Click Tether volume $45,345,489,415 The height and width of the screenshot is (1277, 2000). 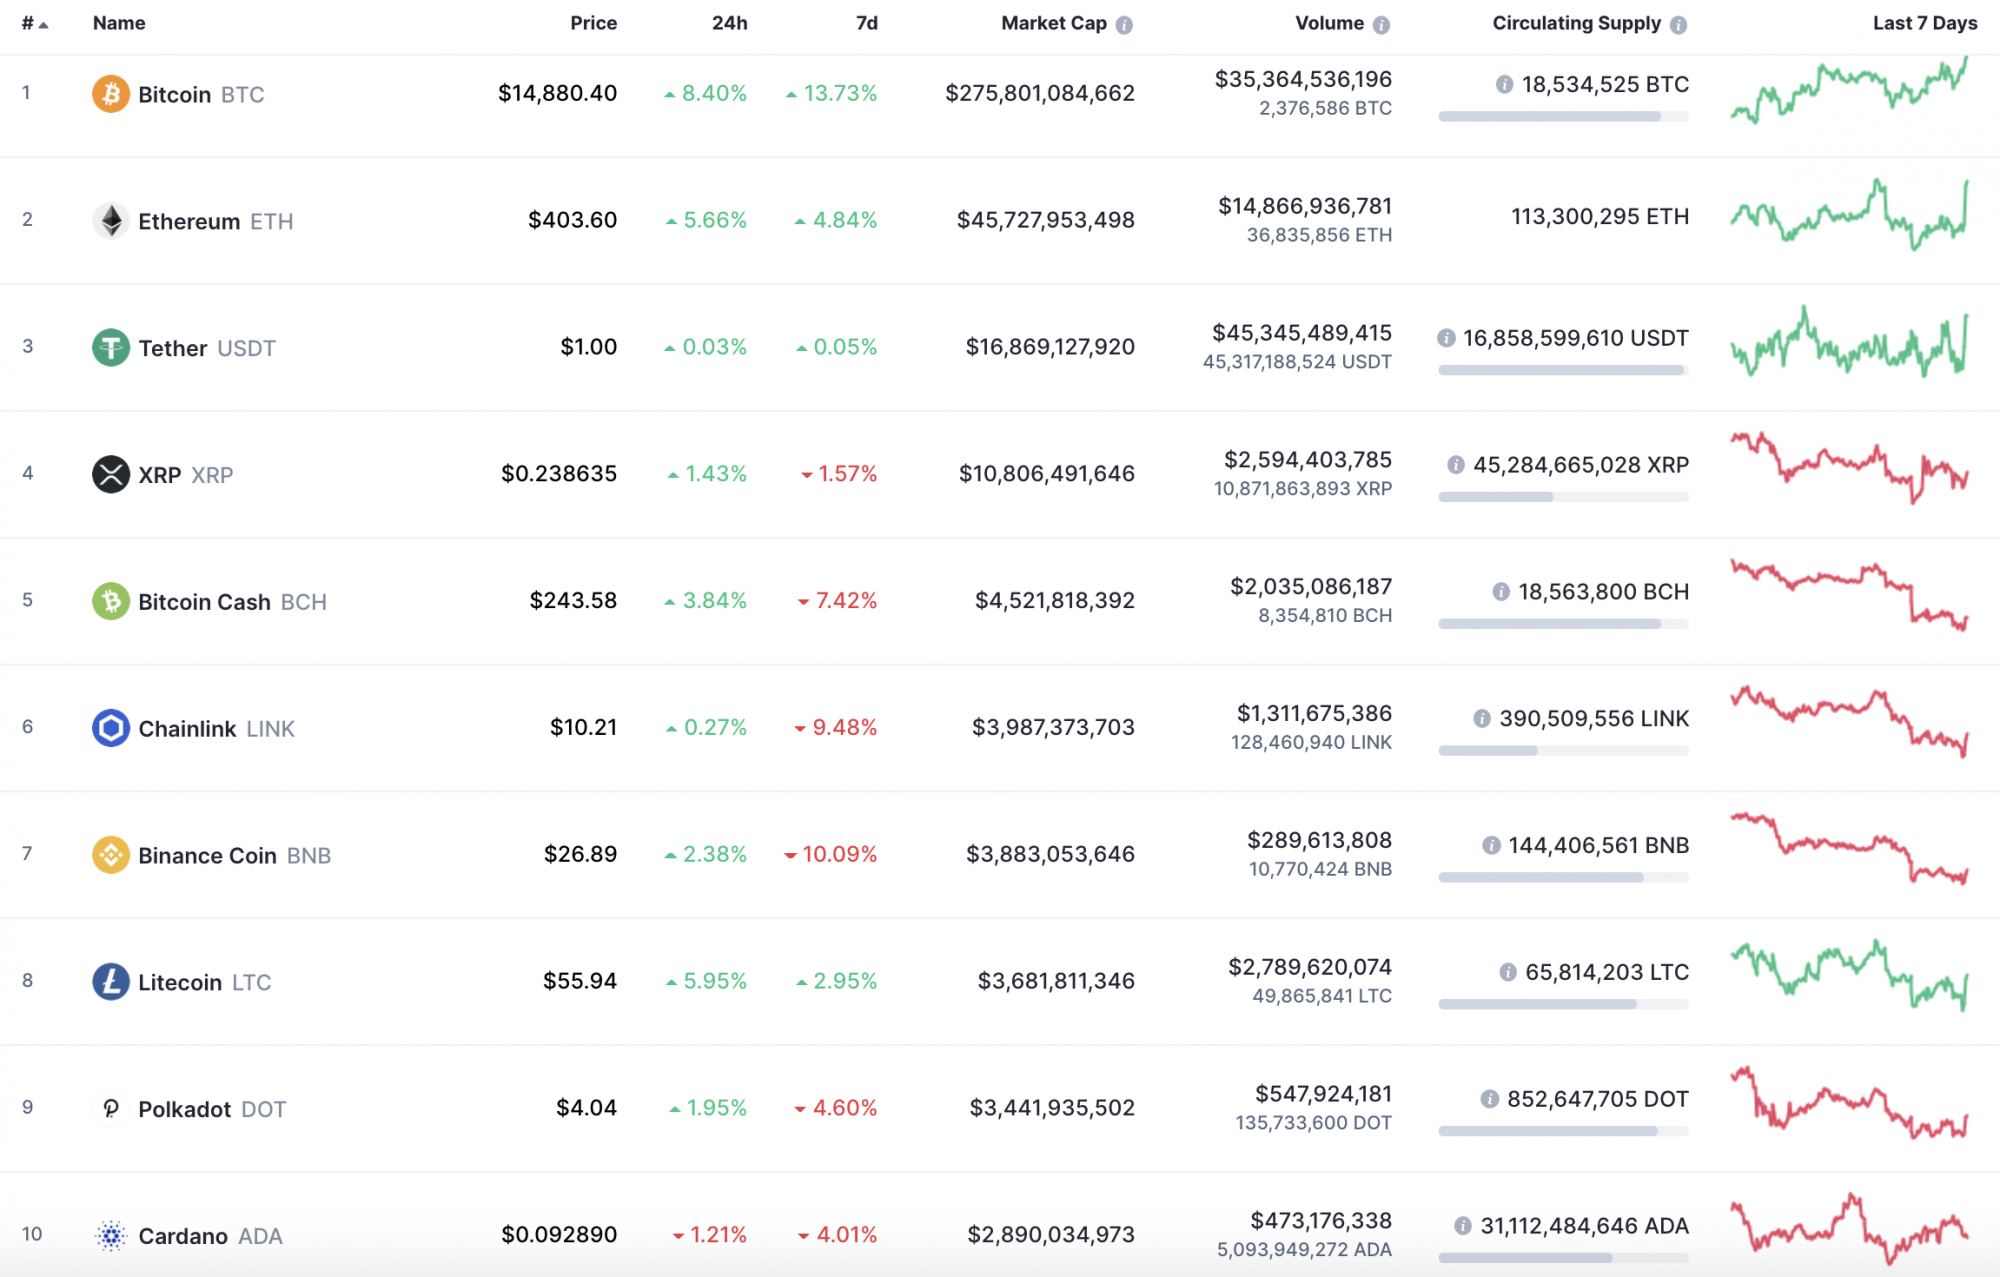1302,333
